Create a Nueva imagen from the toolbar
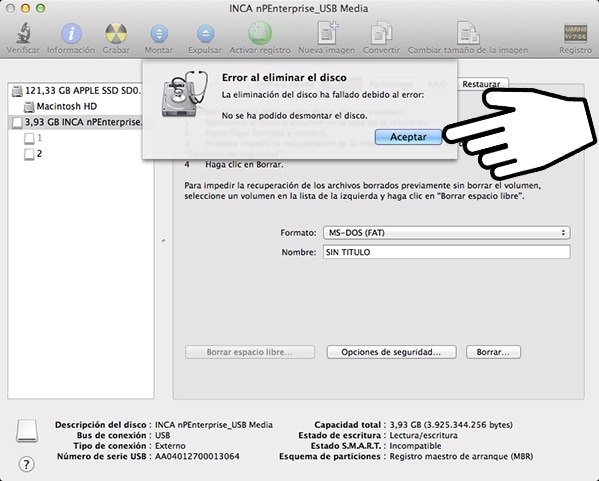The width and height of the screenshot is (599, 481). [x=327, y=33]
